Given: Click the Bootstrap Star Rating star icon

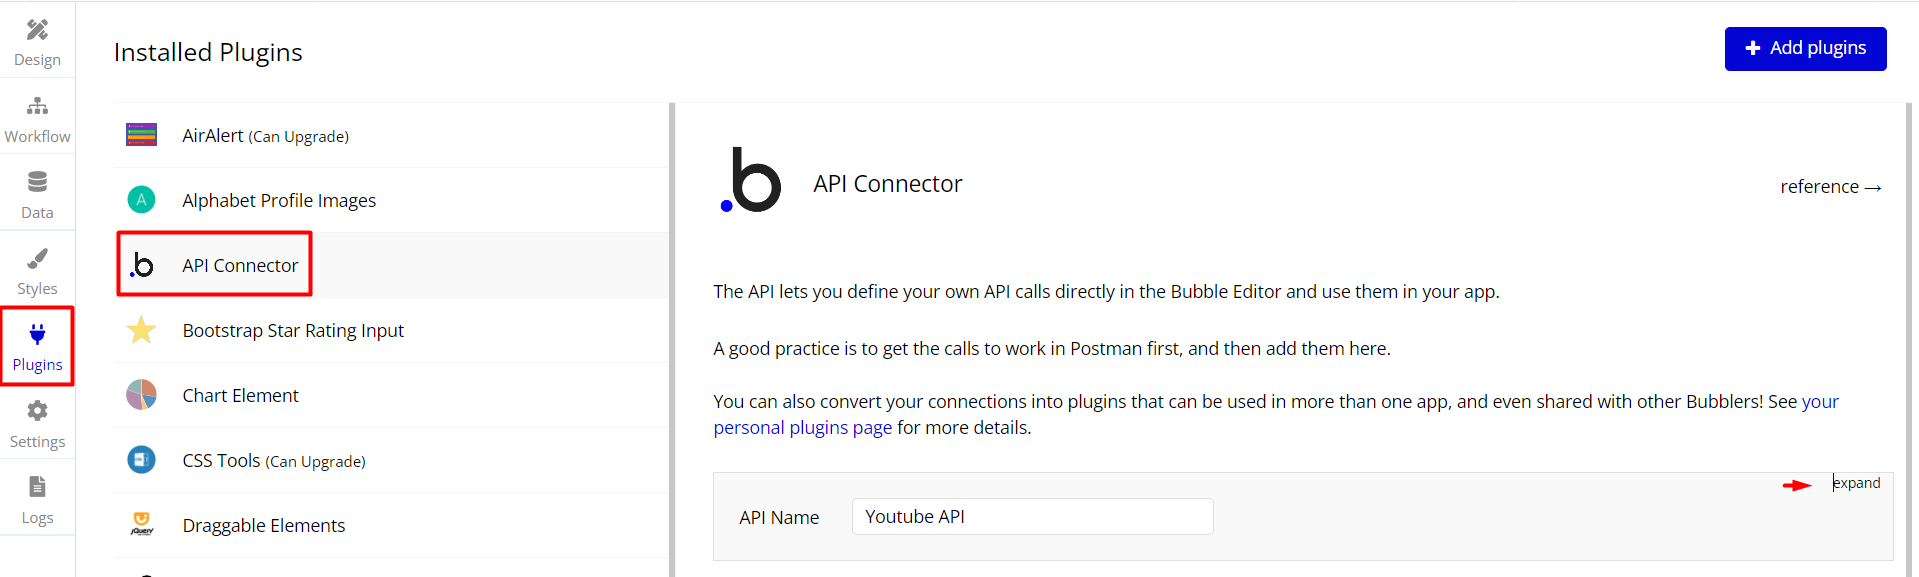Looking at the screenshot, I should [141, 330].
